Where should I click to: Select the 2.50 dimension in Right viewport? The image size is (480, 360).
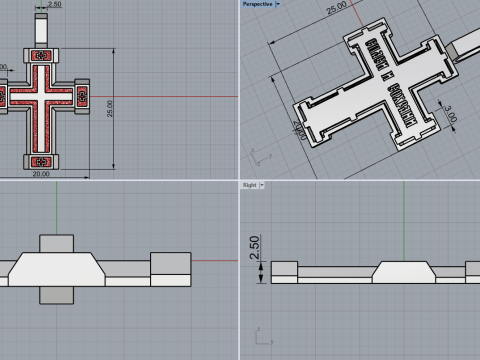(254, 247)
